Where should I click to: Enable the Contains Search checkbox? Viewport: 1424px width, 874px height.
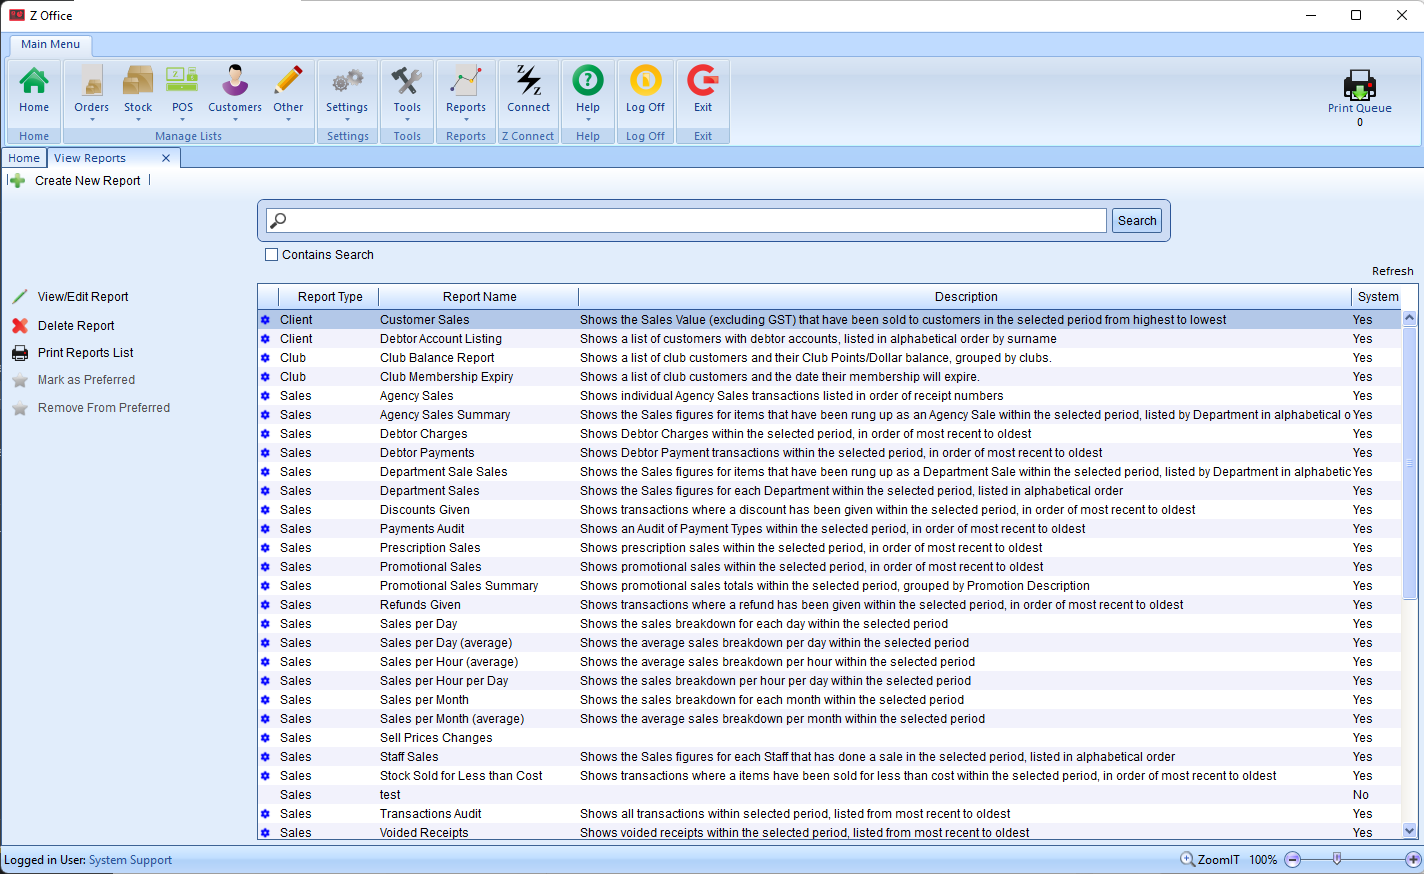point(272,255)
